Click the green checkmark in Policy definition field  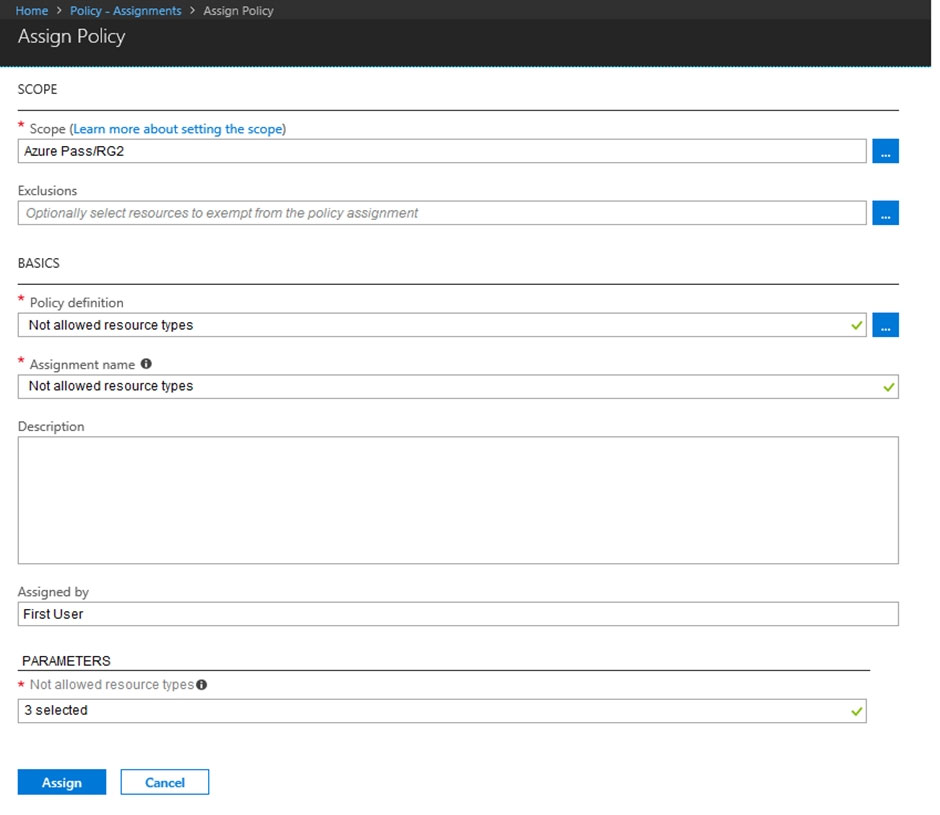click(855, 325)
